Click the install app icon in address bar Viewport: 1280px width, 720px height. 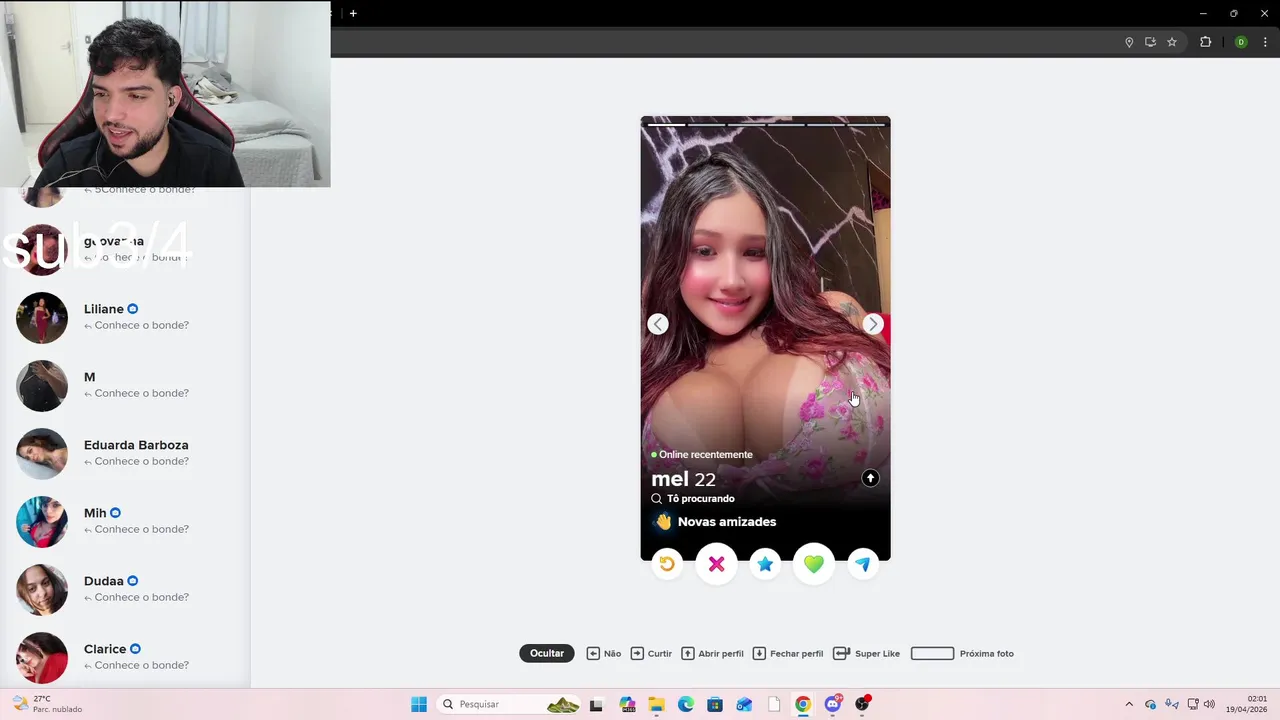tap(1150, 42)
